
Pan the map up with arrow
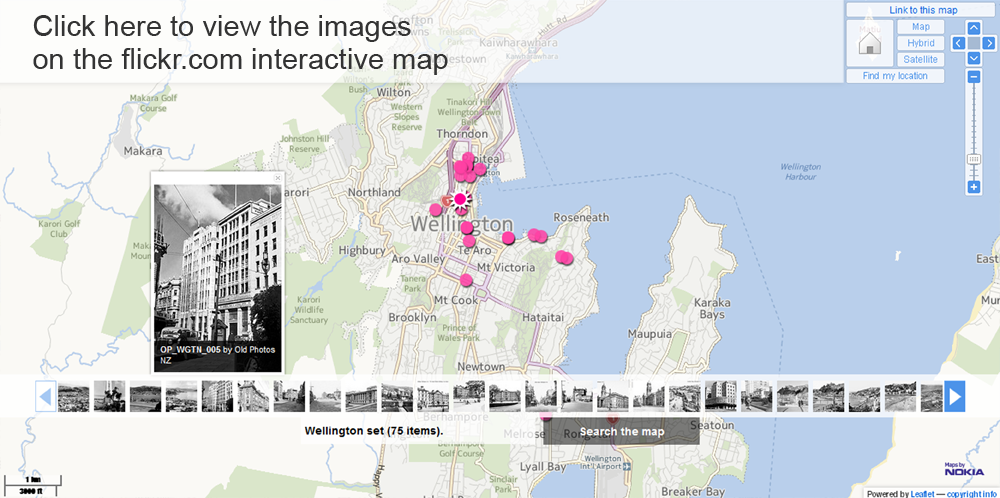pos(974,28)
